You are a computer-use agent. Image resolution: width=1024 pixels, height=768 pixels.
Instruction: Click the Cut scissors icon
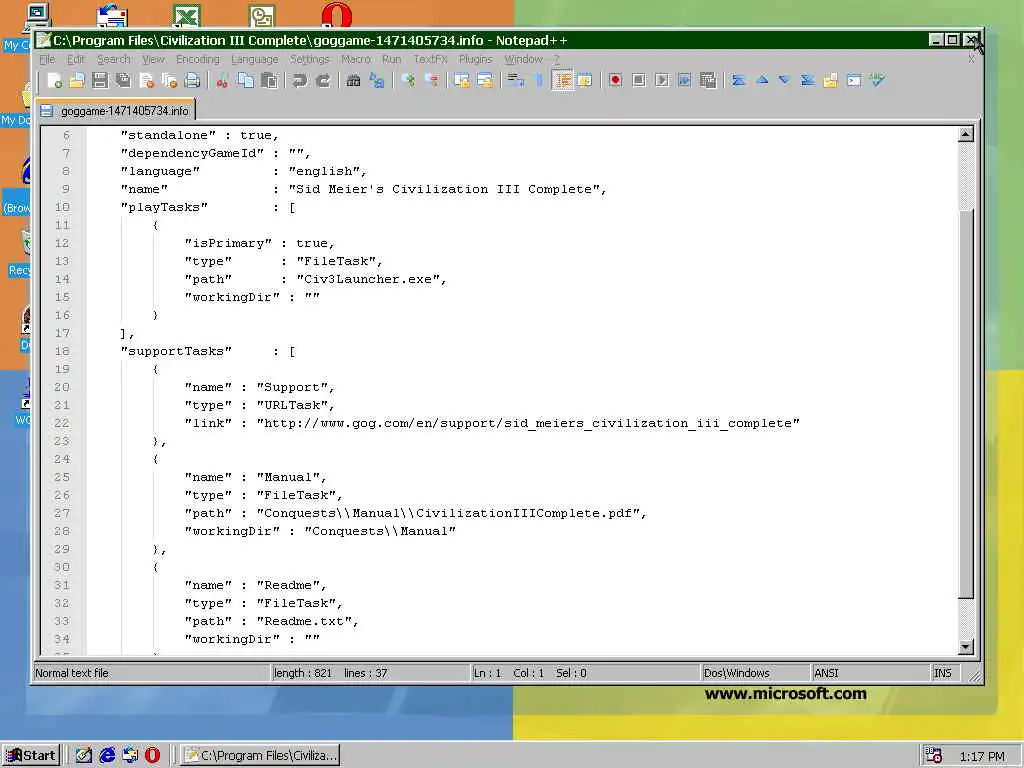point(222,80)
